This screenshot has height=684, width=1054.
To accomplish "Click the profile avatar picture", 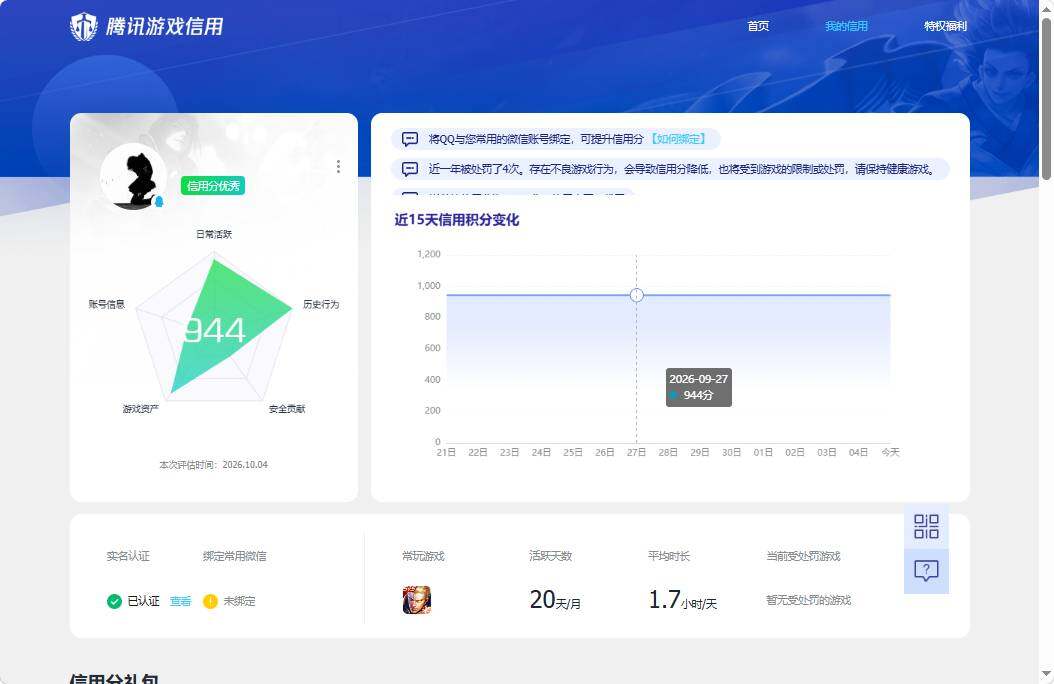I will (x=133, y=176).
